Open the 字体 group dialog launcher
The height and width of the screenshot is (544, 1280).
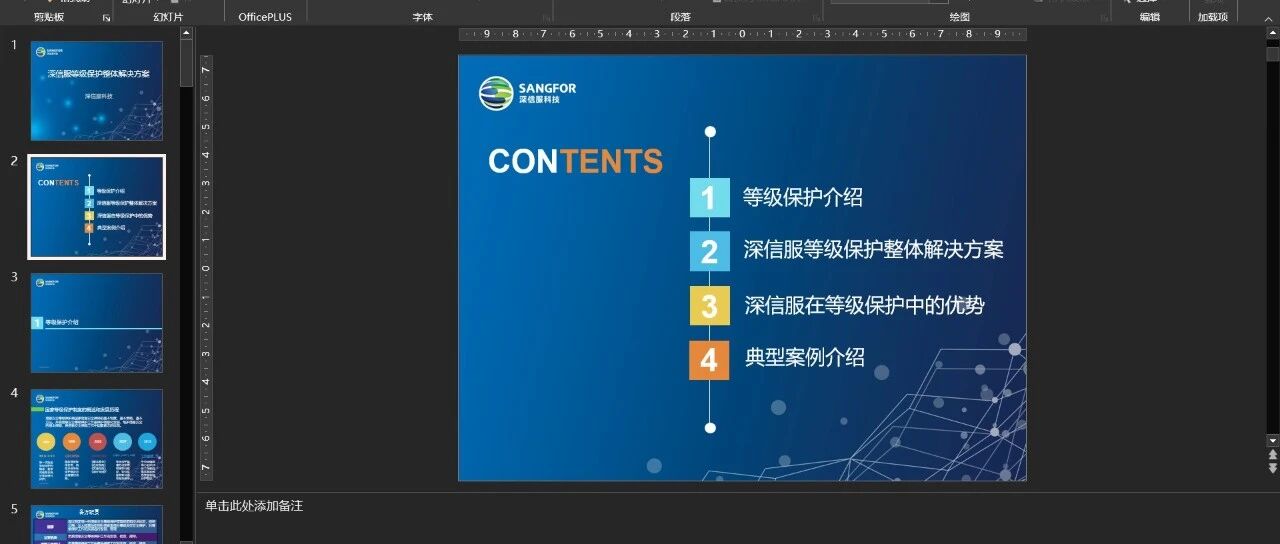547,18
